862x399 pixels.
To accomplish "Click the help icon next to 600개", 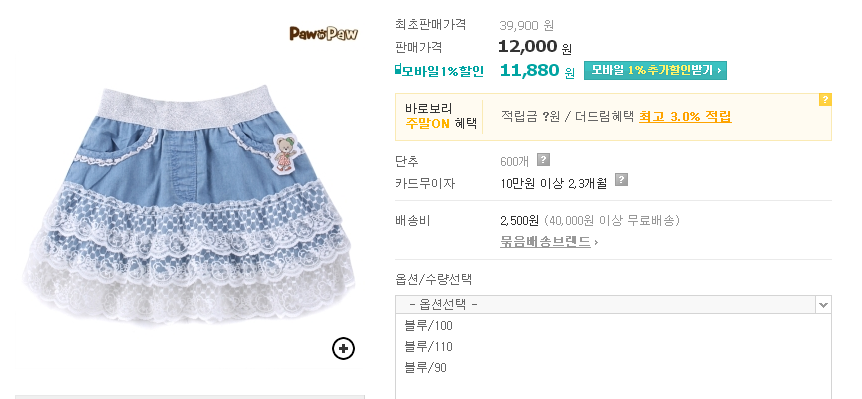I will tap(543, 160).
